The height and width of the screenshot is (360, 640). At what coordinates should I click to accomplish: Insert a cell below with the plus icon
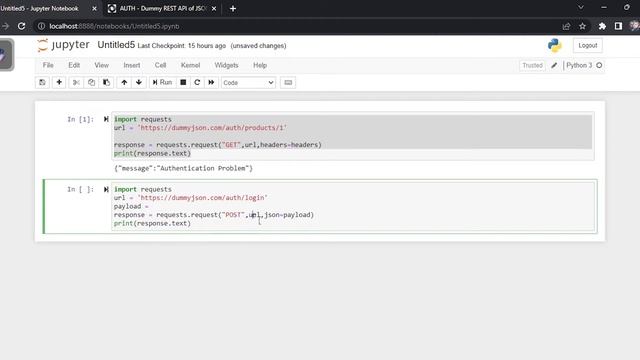(x=59, y=82)
